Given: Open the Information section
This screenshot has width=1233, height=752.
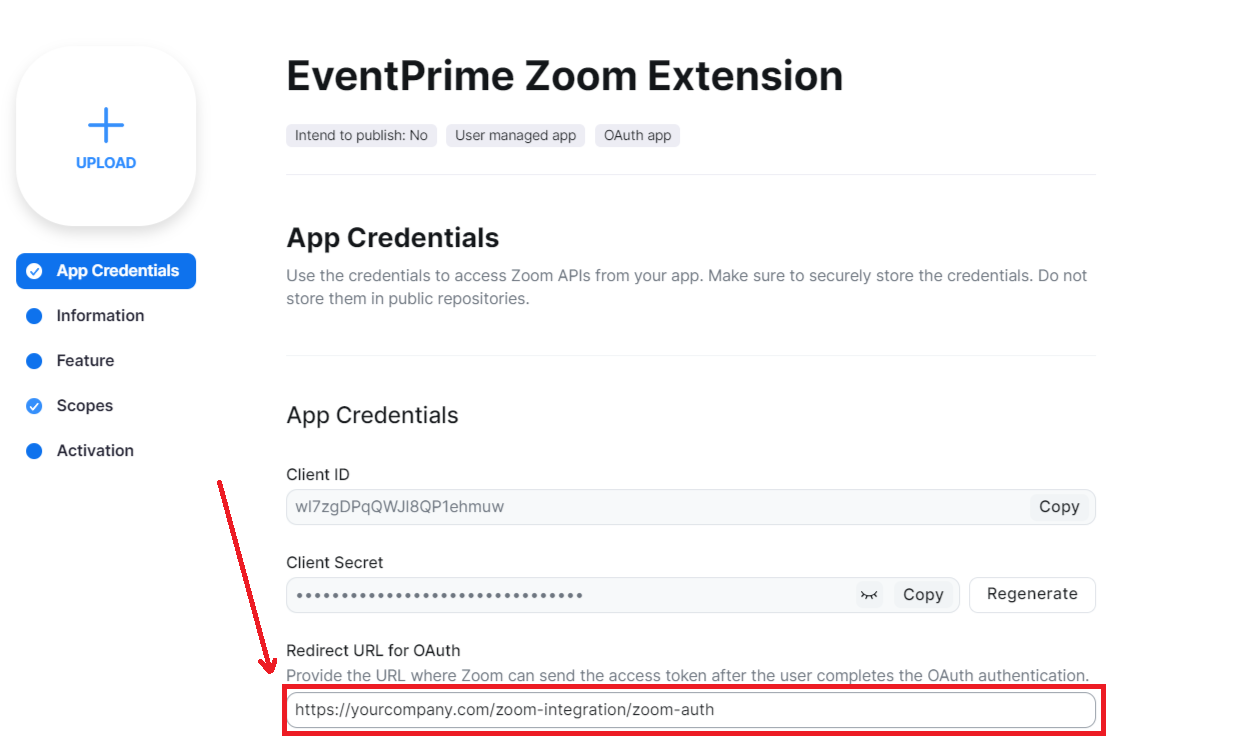Looking at the screenshot, I should [x=102, y=315].
